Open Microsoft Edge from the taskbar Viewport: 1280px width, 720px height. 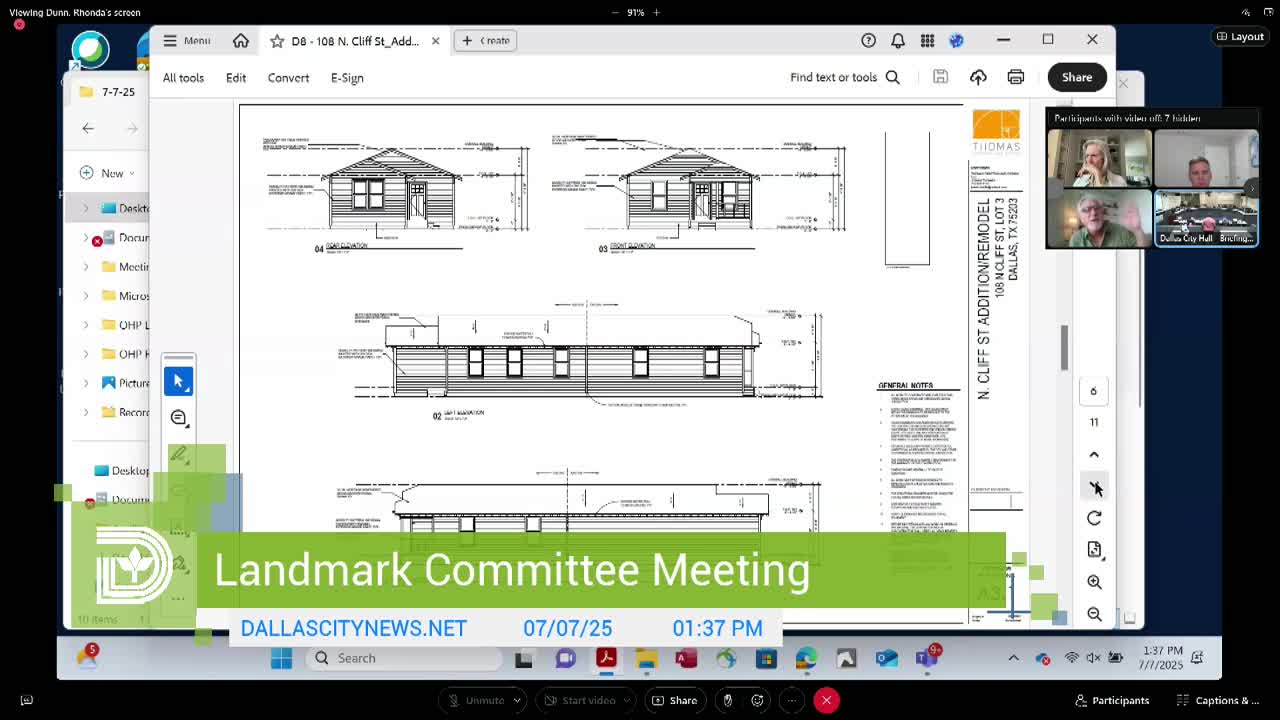(806, 658)
